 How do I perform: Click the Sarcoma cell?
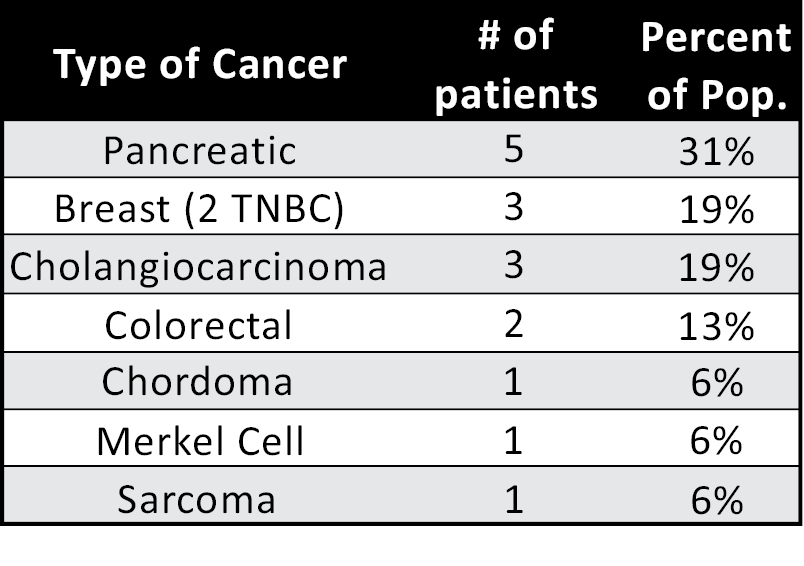point(196,498)
